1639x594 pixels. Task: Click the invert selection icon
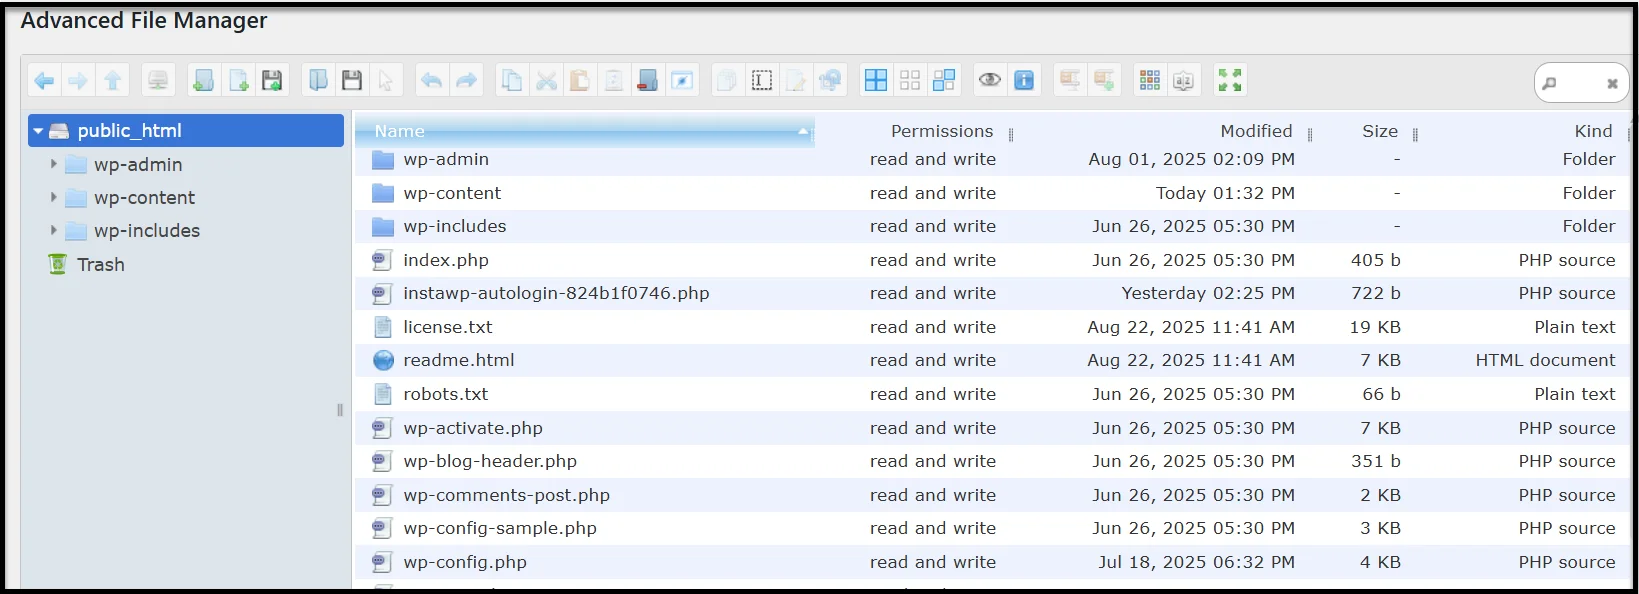(944, 81)
